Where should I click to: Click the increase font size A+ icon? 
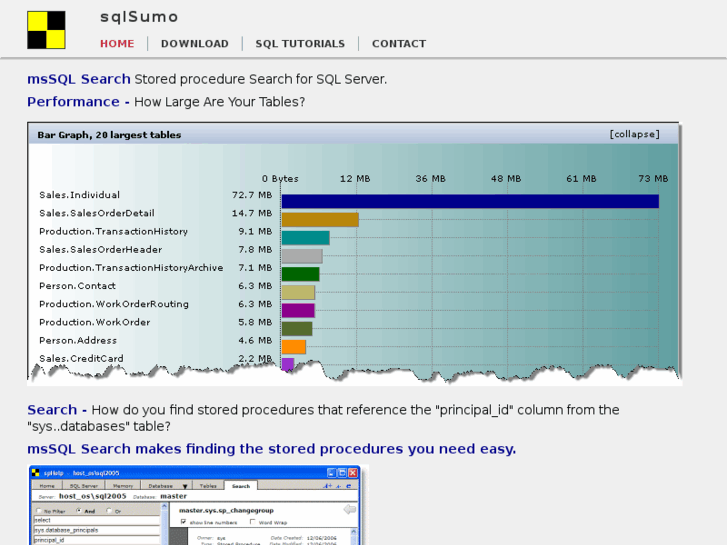(x=327, y=486)
